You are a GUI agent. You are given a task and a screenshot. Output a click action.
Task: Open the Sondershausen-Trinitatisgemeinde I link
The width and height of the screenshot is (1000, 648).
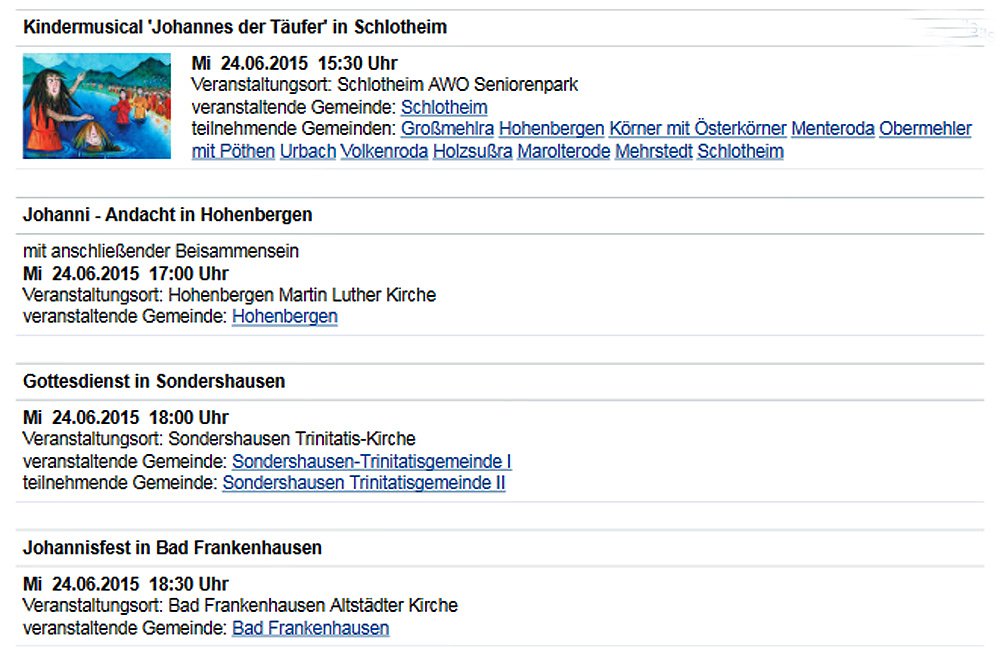click(x=372, y=462)
